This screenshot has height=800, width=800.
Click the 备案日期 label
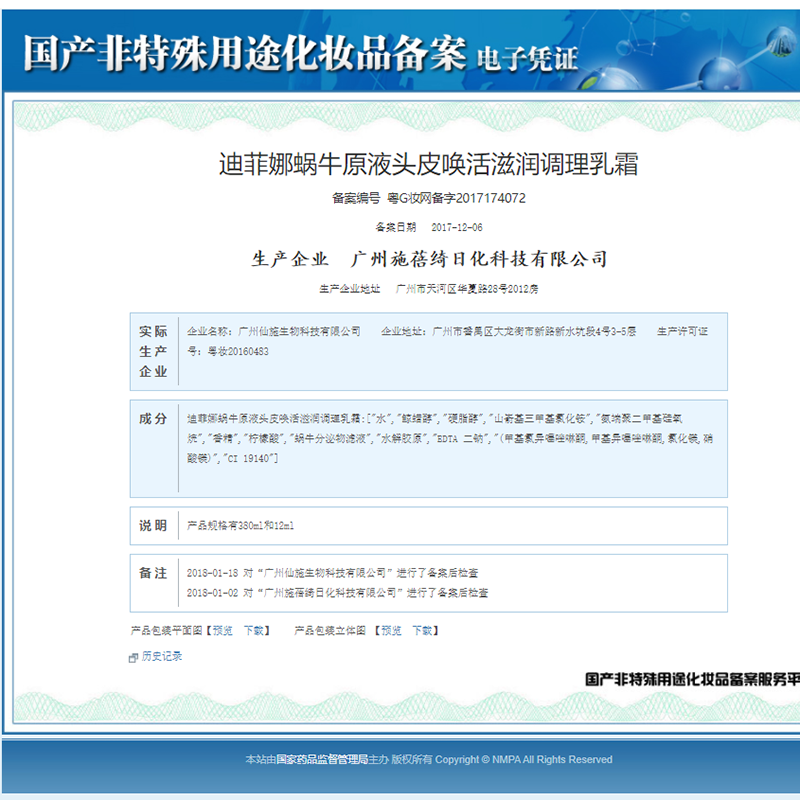pyautogui.click(x=396, y=227)
